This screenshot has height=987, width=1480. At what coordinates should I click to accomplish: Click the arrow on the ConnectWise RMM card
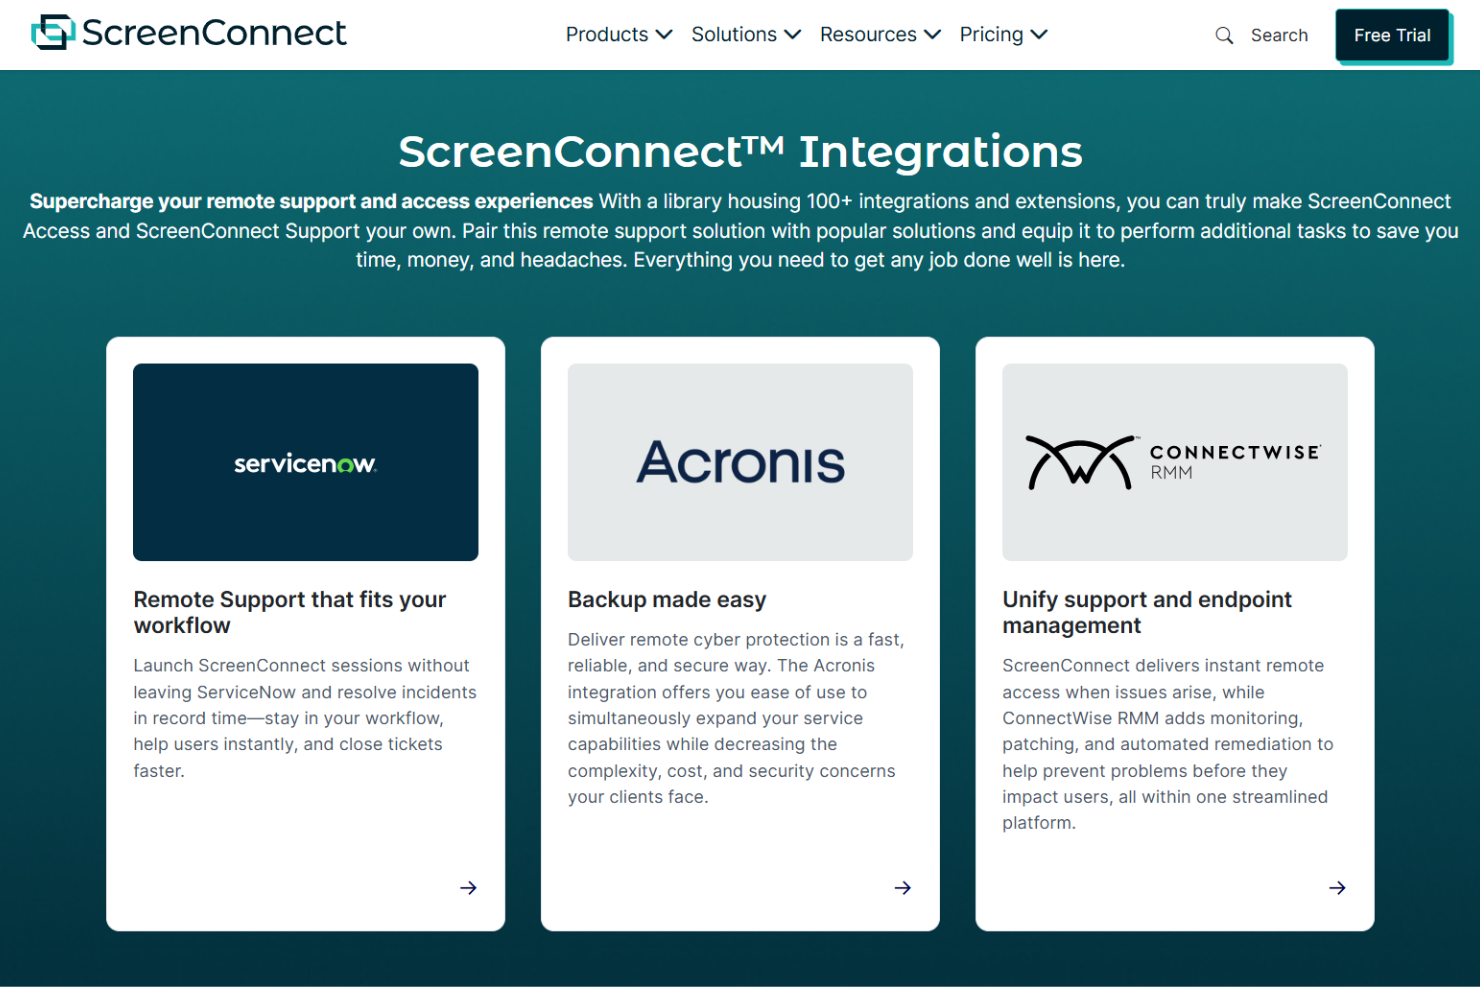1337,887
